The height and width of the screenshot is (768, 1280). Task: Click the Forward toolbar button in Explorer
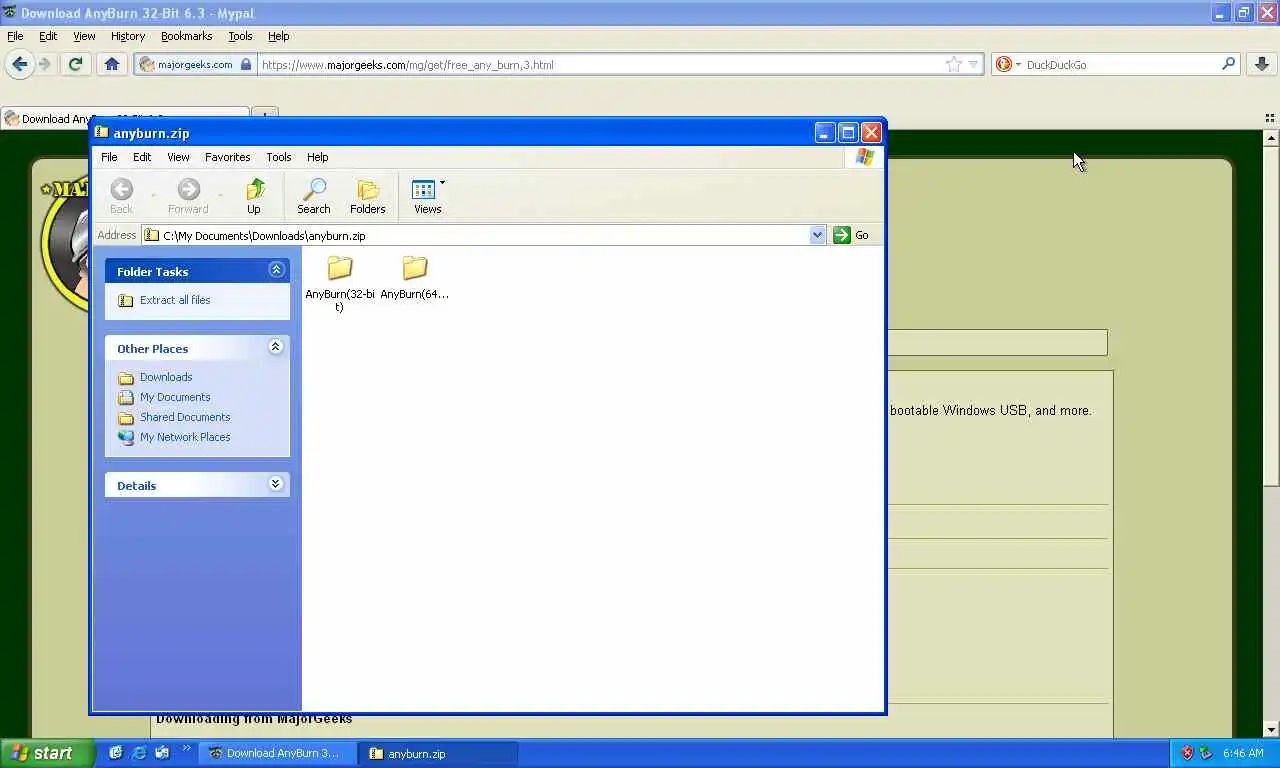pyautogui.click(x=188, y=196)
